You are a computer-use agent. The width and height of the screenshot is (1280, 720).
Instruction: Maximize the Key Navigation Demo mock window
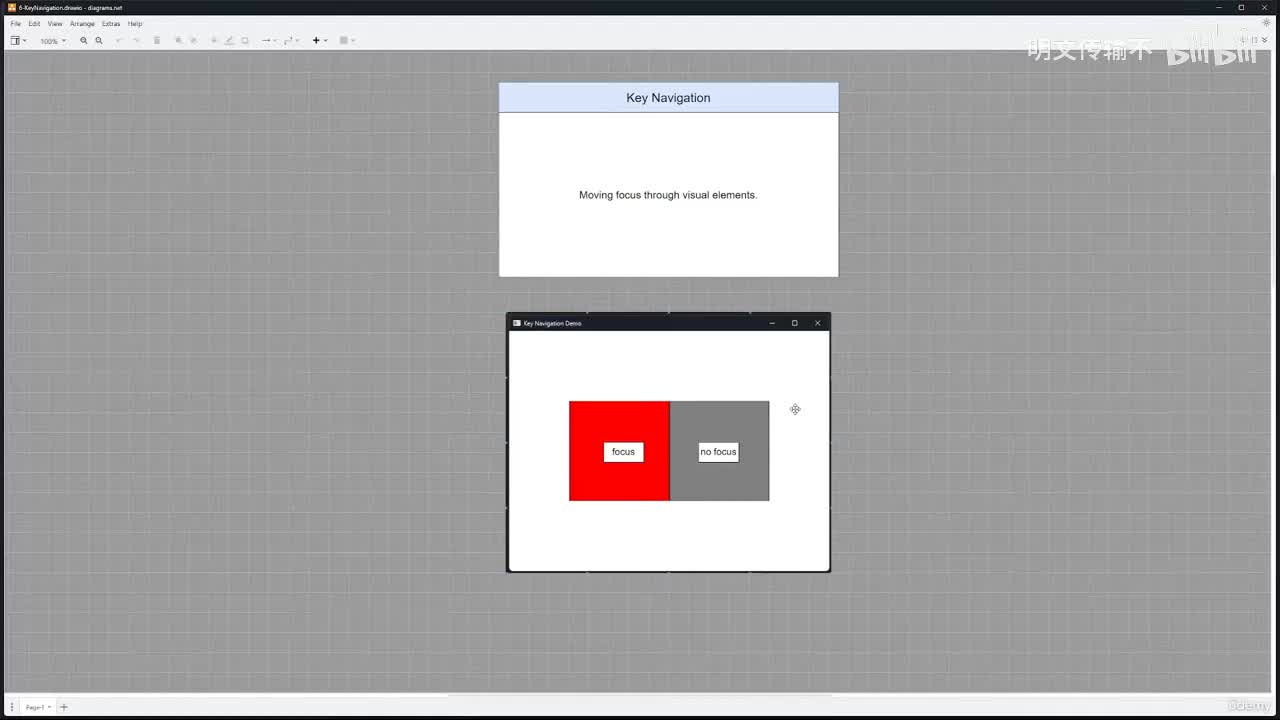(x=795, y=323)
